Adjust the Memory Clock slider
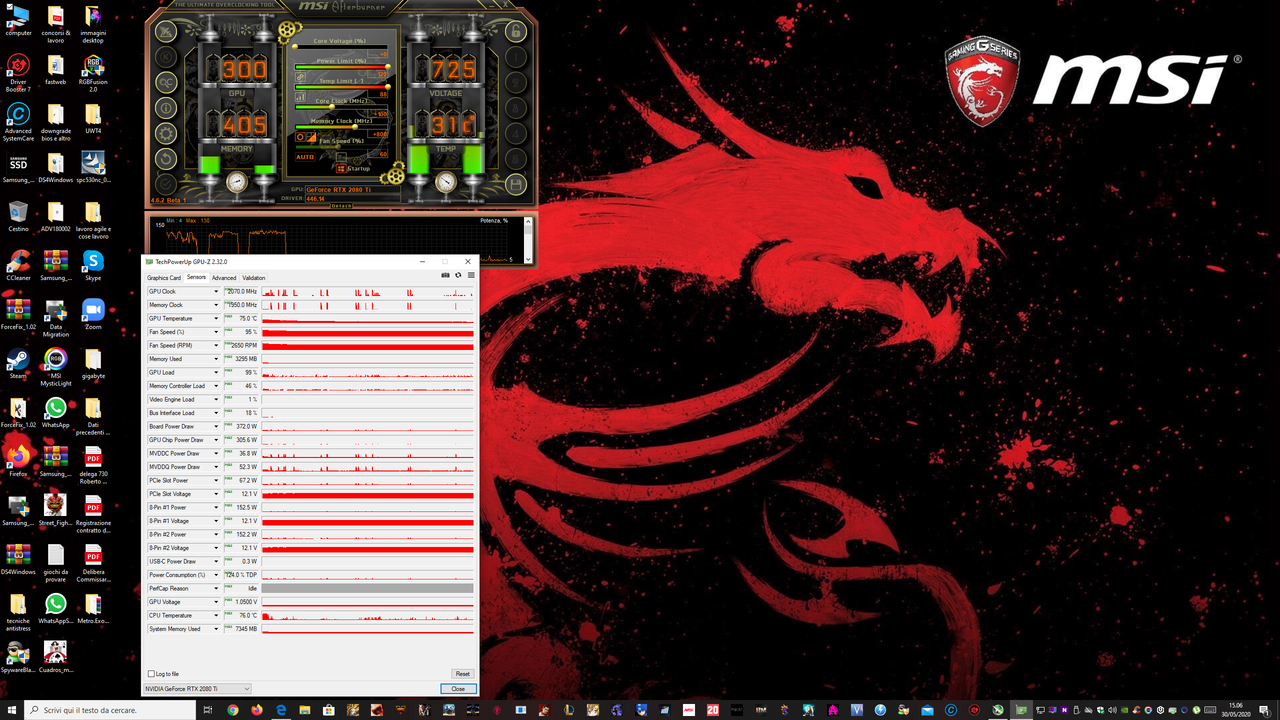Image resolution: width=1280 pixels, height=720 pixels. click(342, 127)
